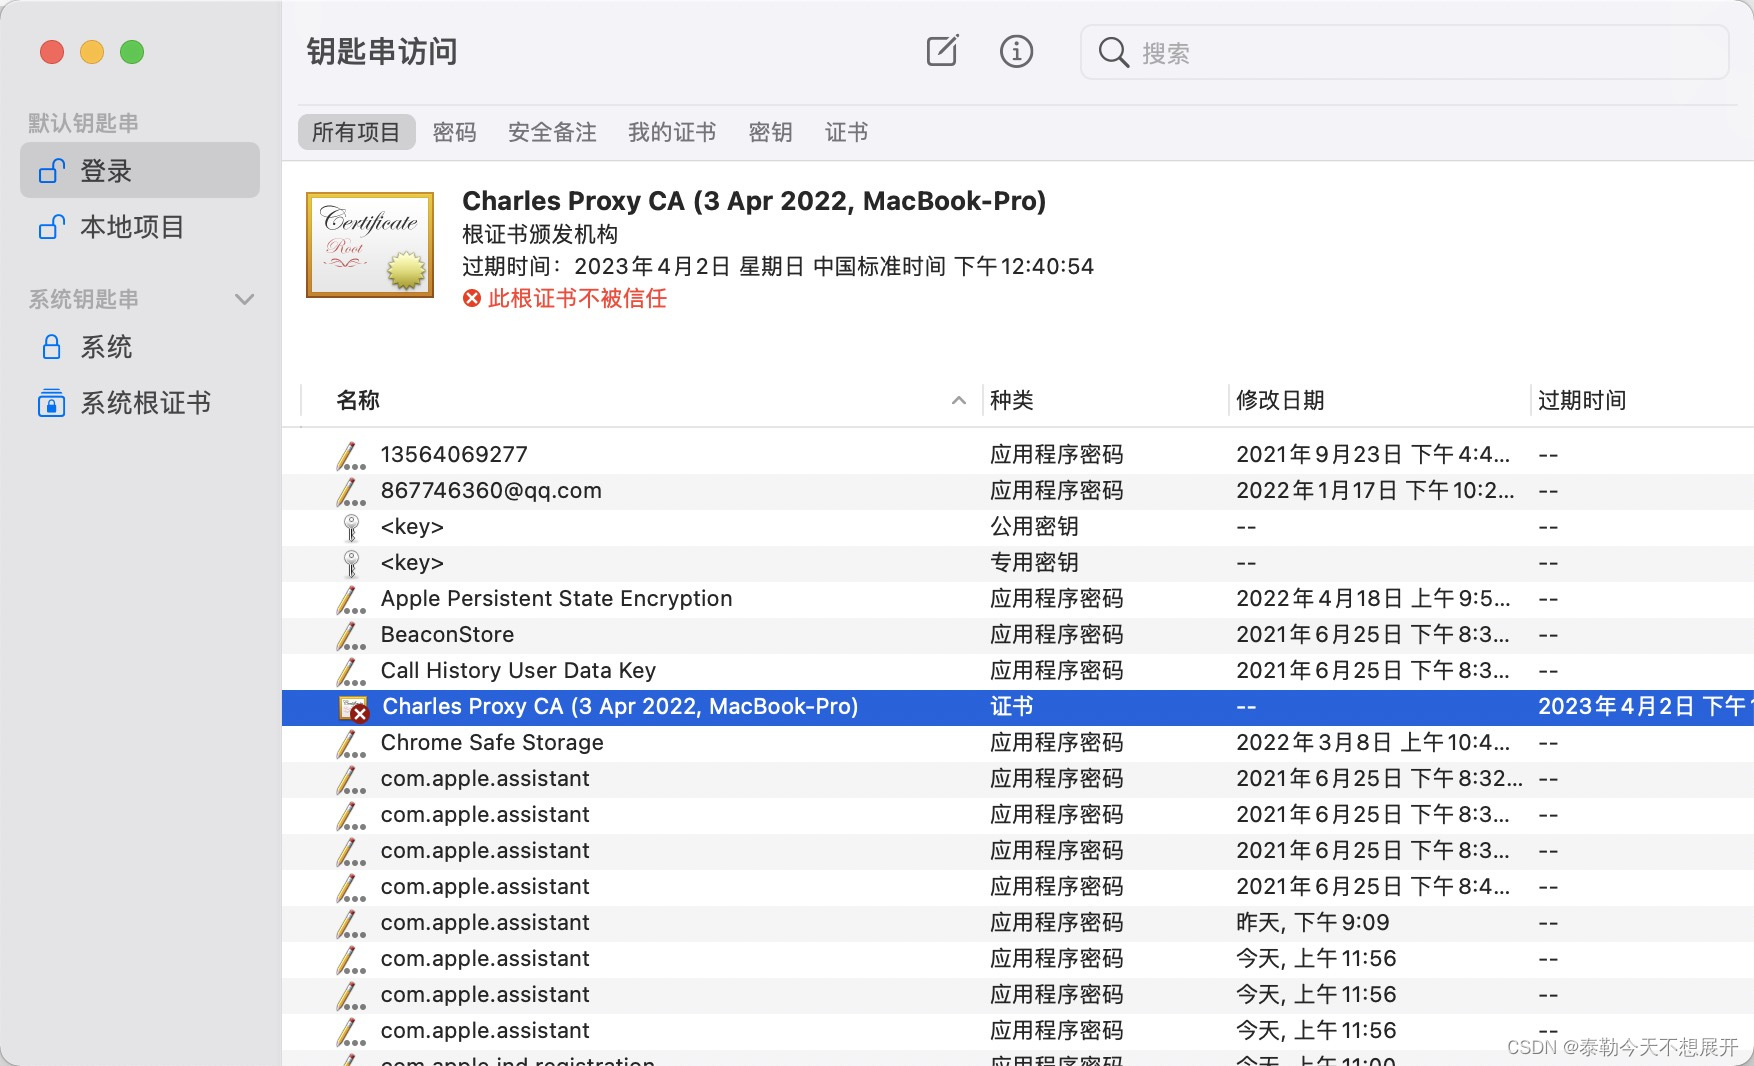Select the 系统根证书 keychain
This screenshot has height=1066, width=1754.
pos(140,403)
